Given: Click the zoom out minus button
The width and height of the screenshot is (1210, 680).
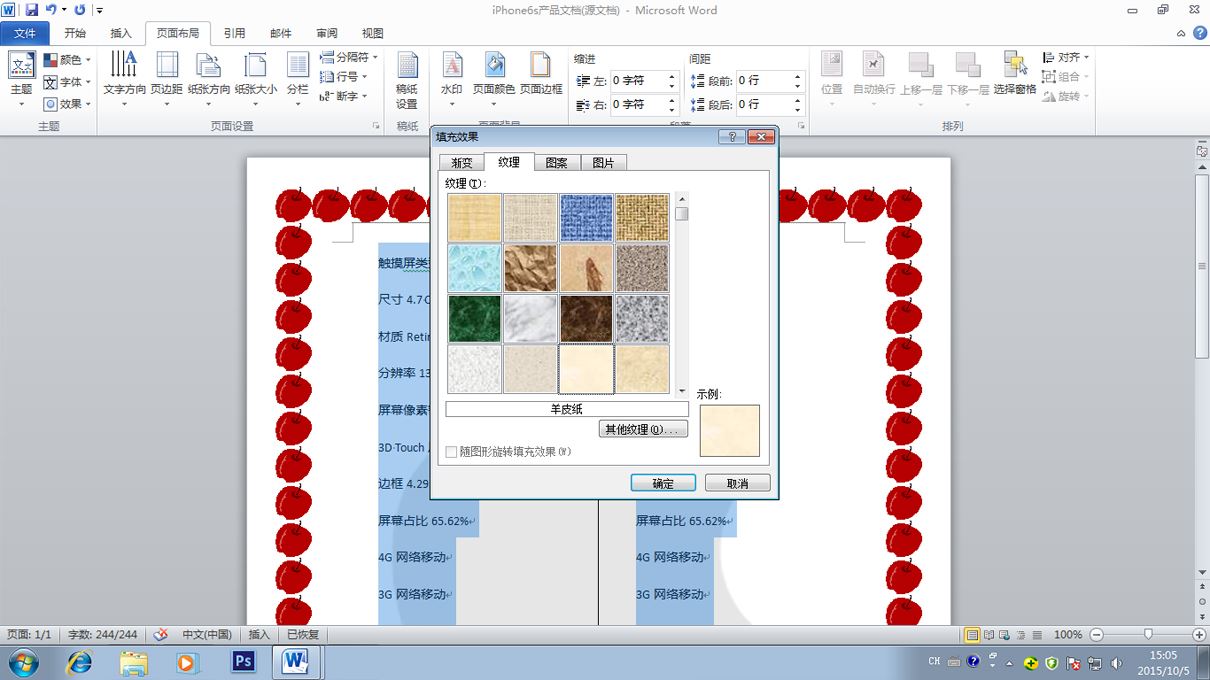Looking at the screenshot, I should pyautogui.click(x=1096, y=634).
